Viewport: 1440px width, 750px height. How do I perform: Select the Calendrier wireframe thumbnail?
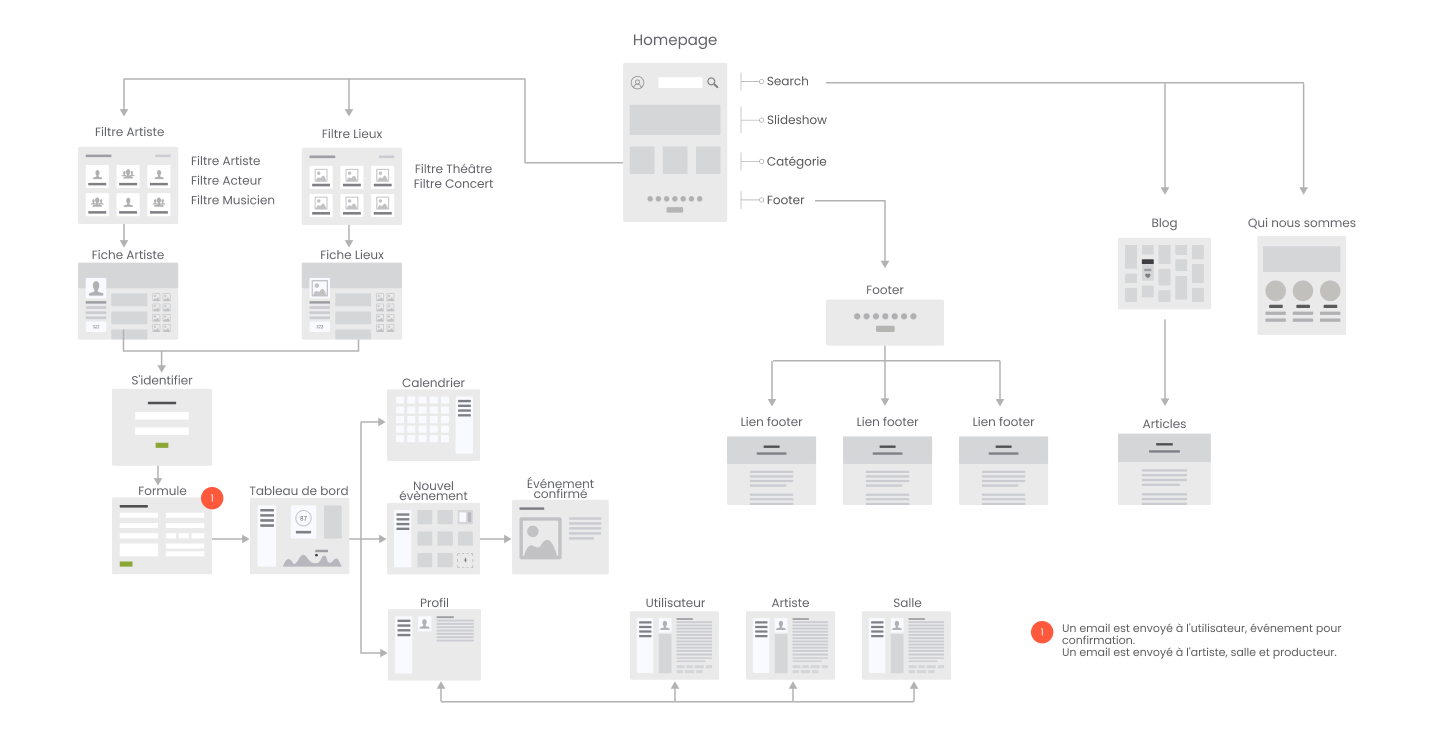pos(433,426)
